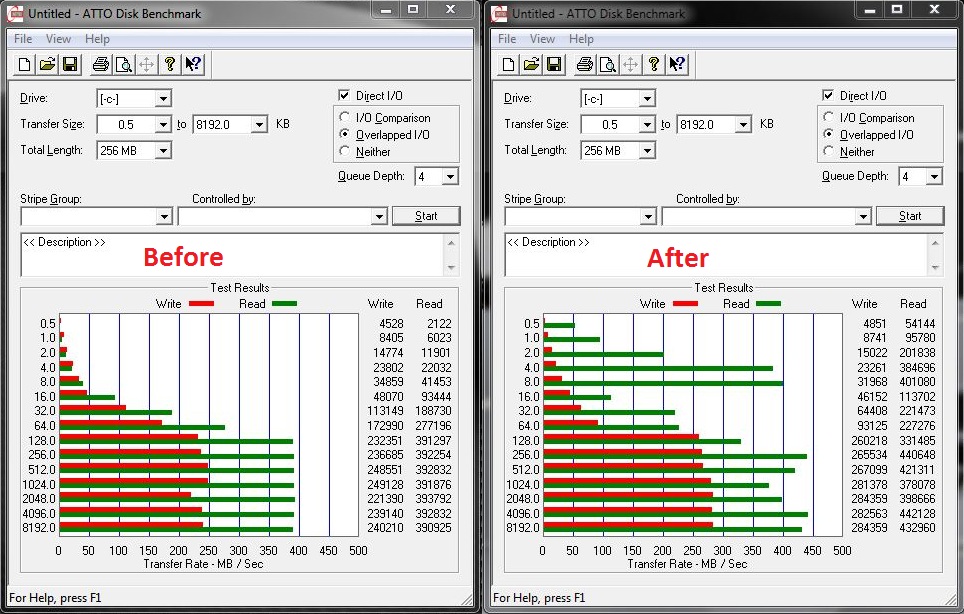Toggle the Direct I/O checkbox in the Before window
Screen dimensions: 964x614
pos(344,95)
